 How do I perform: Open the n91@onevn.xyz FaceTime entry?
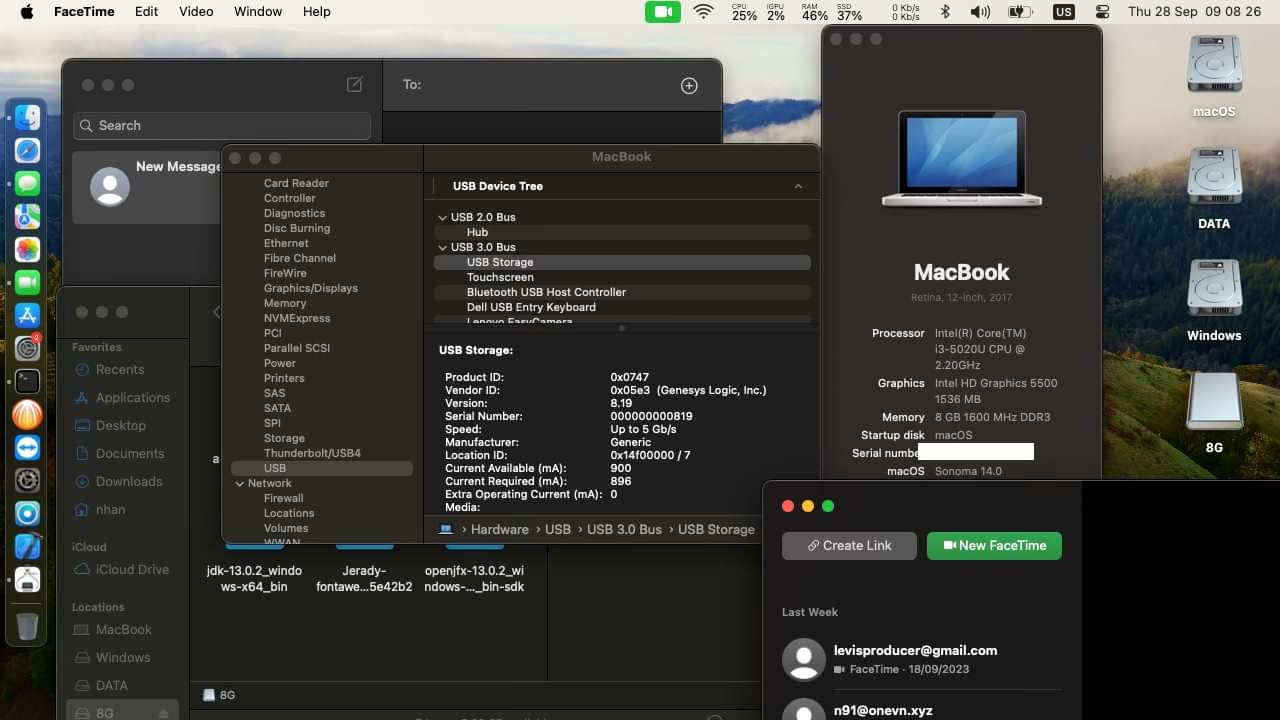pos(920,709)
